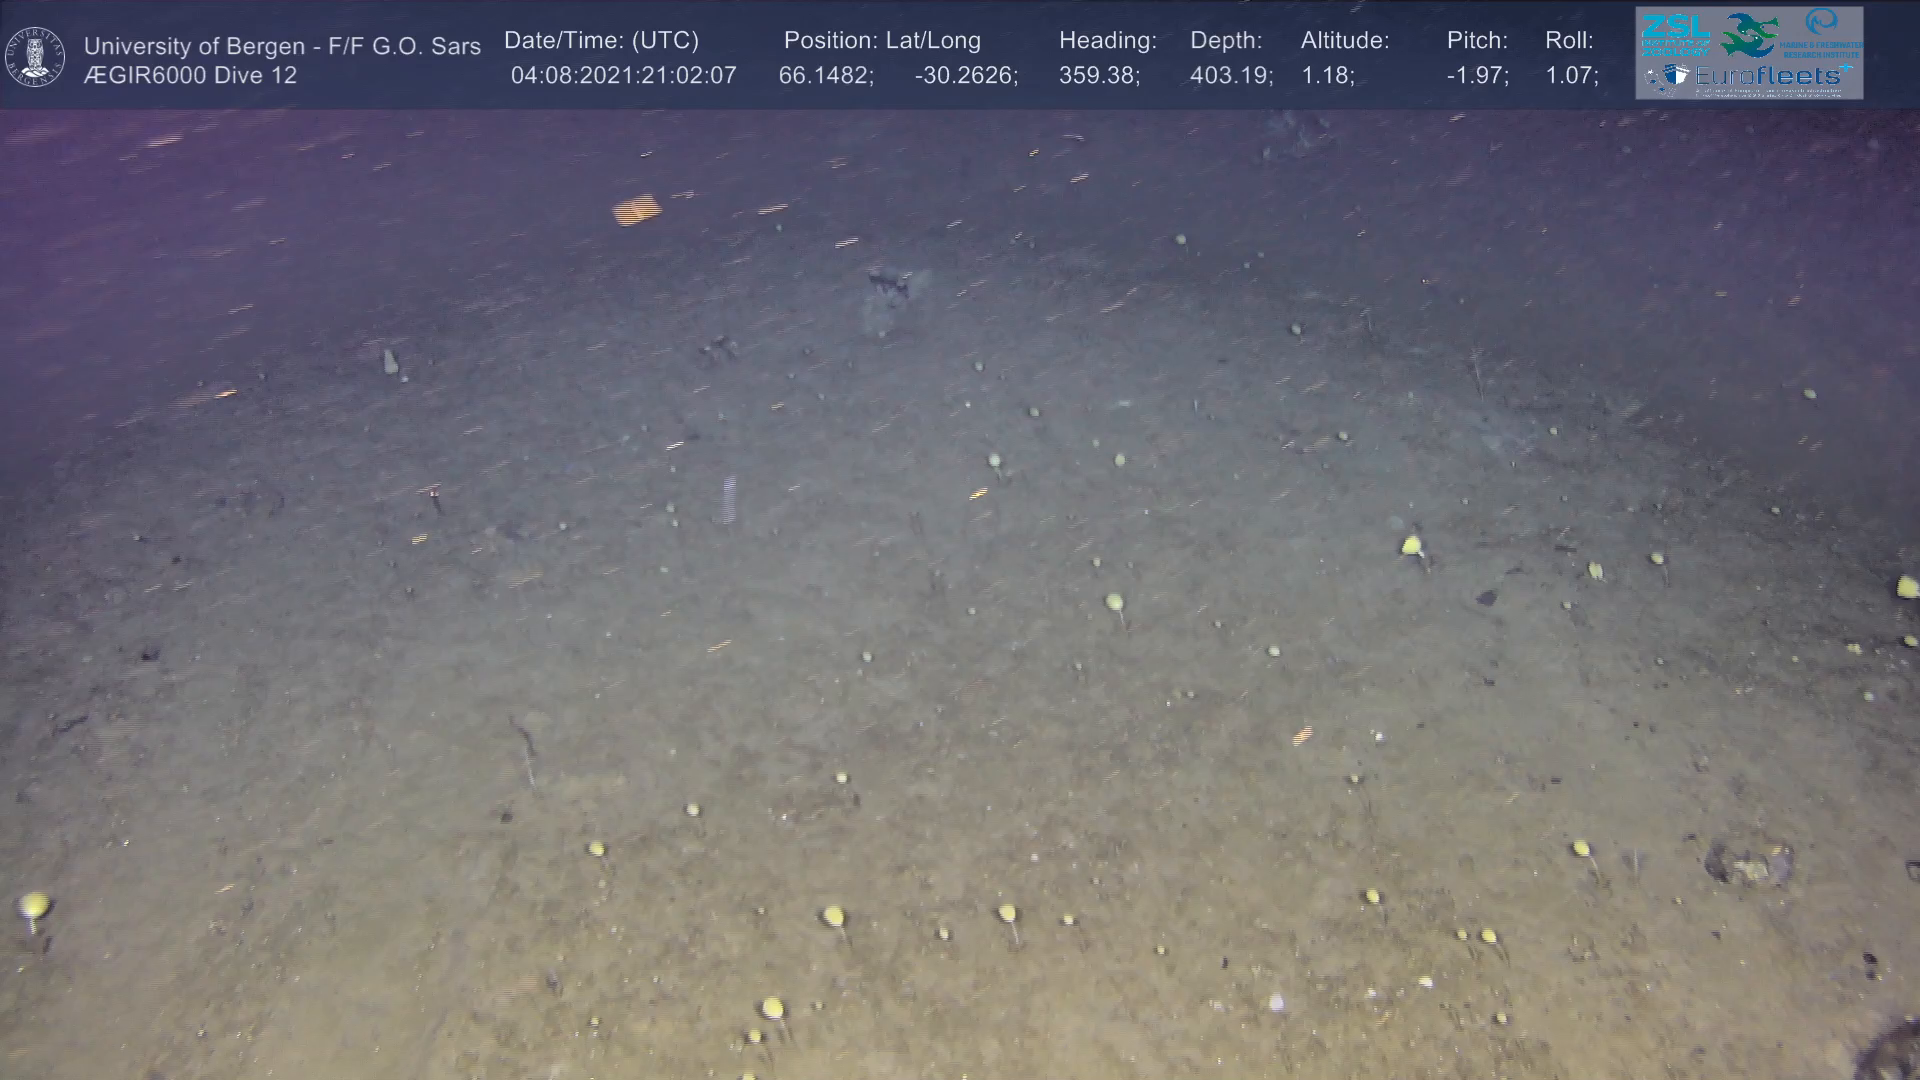Click the 'Position: Lat/Long' header
This screenshot has height=1080, width=1920.
tap(882, 41)
